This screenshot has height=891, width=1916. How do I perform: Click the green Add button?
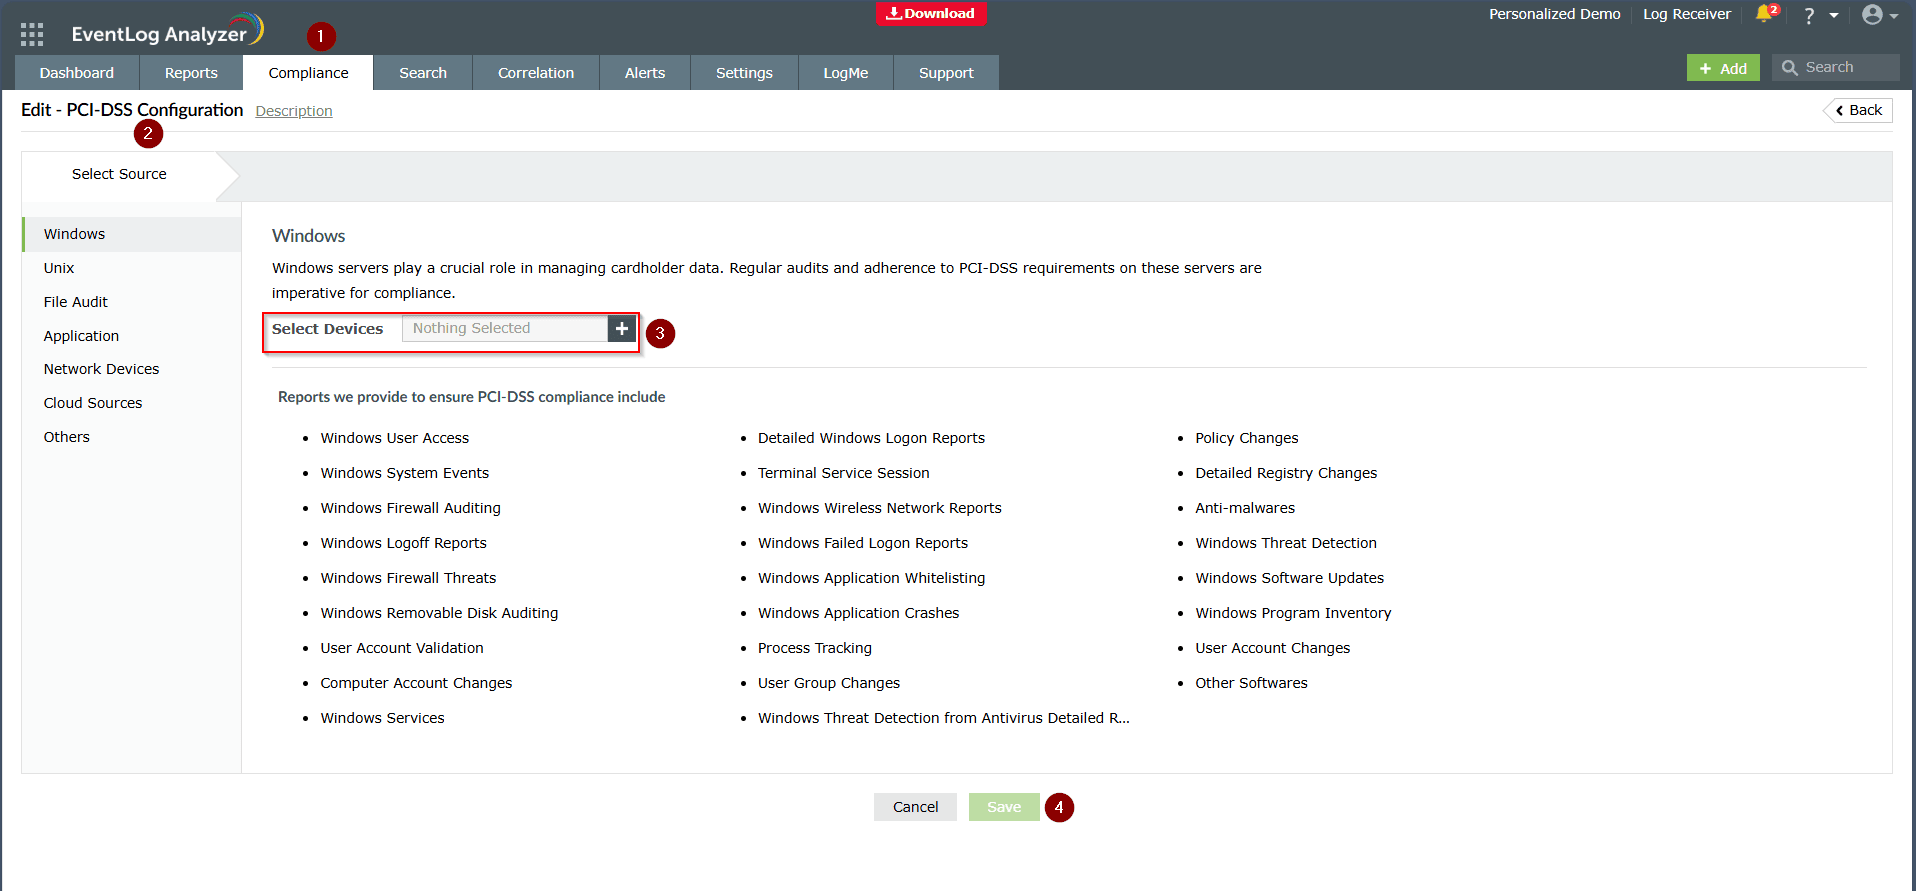[x=1723, y=68]
